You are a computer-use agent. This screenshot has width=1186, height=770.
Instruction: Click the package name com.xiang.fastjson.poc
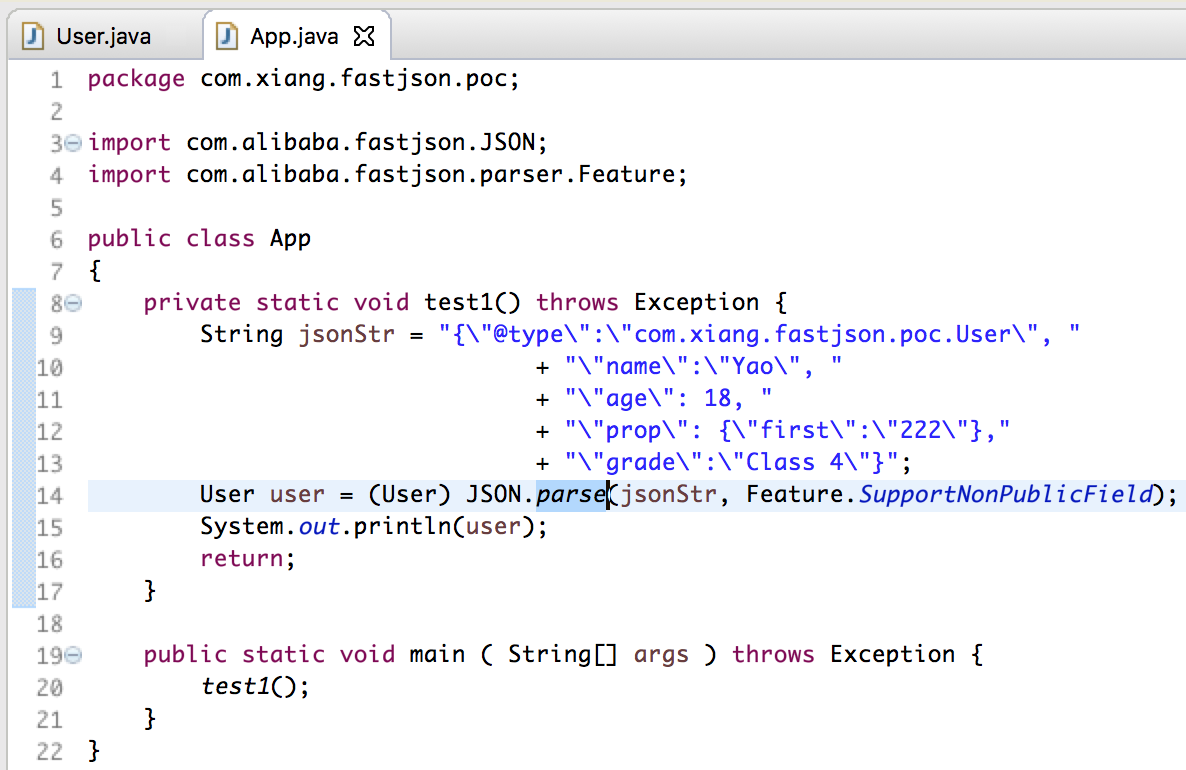tap(353, 78)
